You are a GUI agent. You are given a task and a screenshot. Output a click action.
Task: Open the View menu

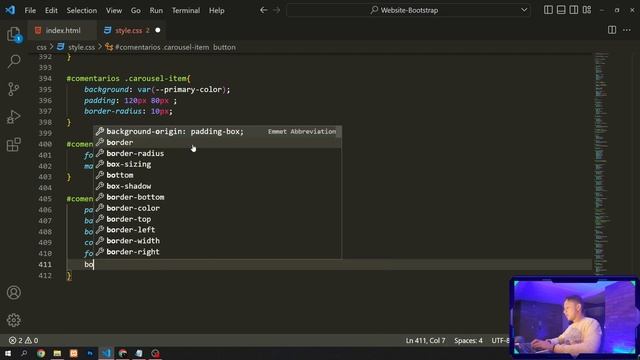114,11
